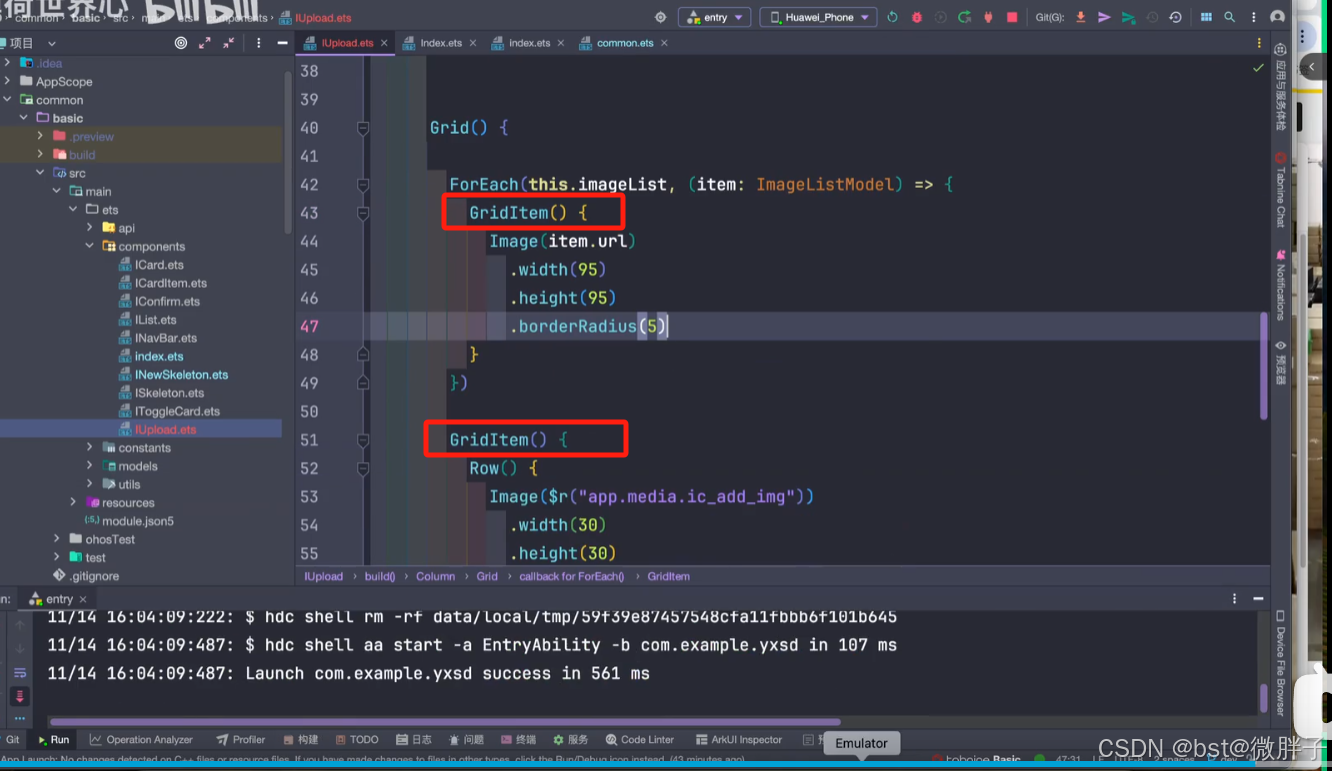Switch to the common.ets editor tab
Image resolution: width=1332 pixels, height=771 pixels.
click(x=624, y=43)
